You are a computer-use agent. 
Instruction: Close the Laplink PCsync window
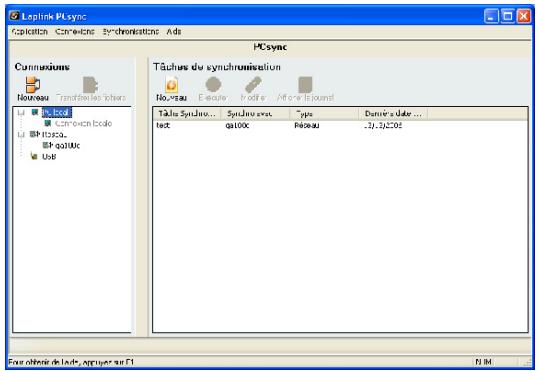tap(524, 16)
